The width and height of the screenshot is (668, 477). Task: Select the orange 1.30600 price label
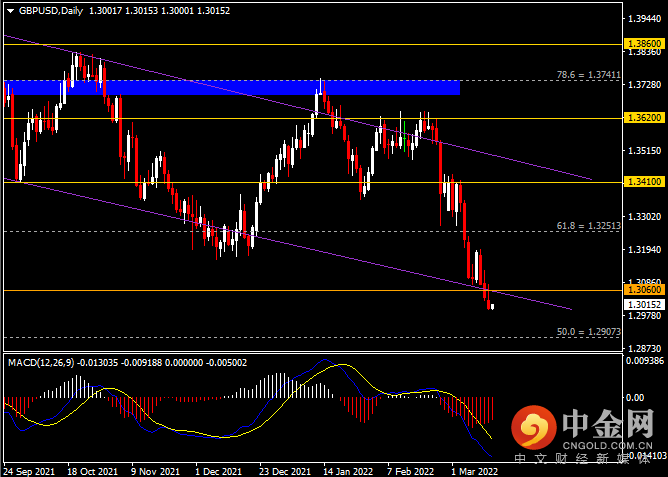(x=645, y=290)
